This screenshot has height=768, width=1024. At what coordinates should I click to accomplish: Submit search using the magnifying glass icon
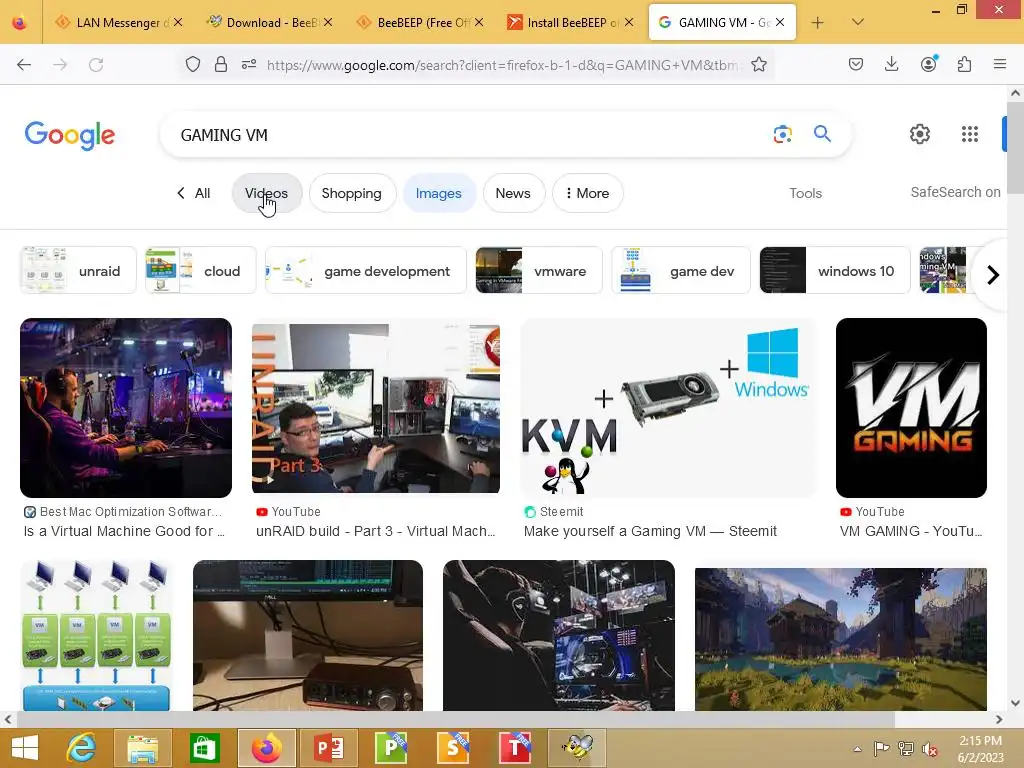tap(822, 134)
